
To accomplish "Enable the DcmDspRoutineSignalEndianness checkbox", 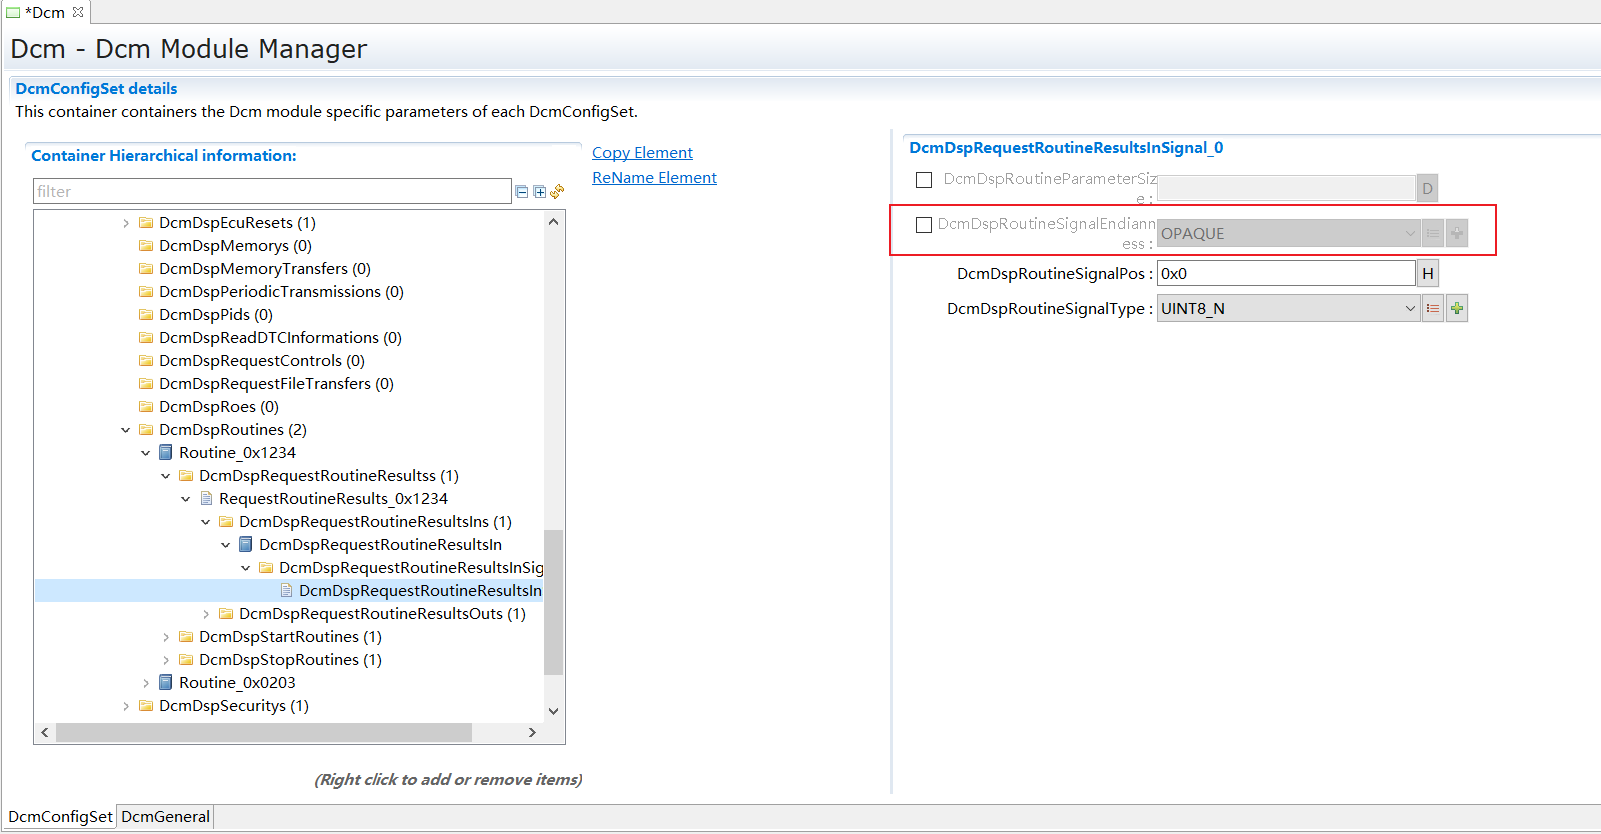I will (x=924, y=225).
